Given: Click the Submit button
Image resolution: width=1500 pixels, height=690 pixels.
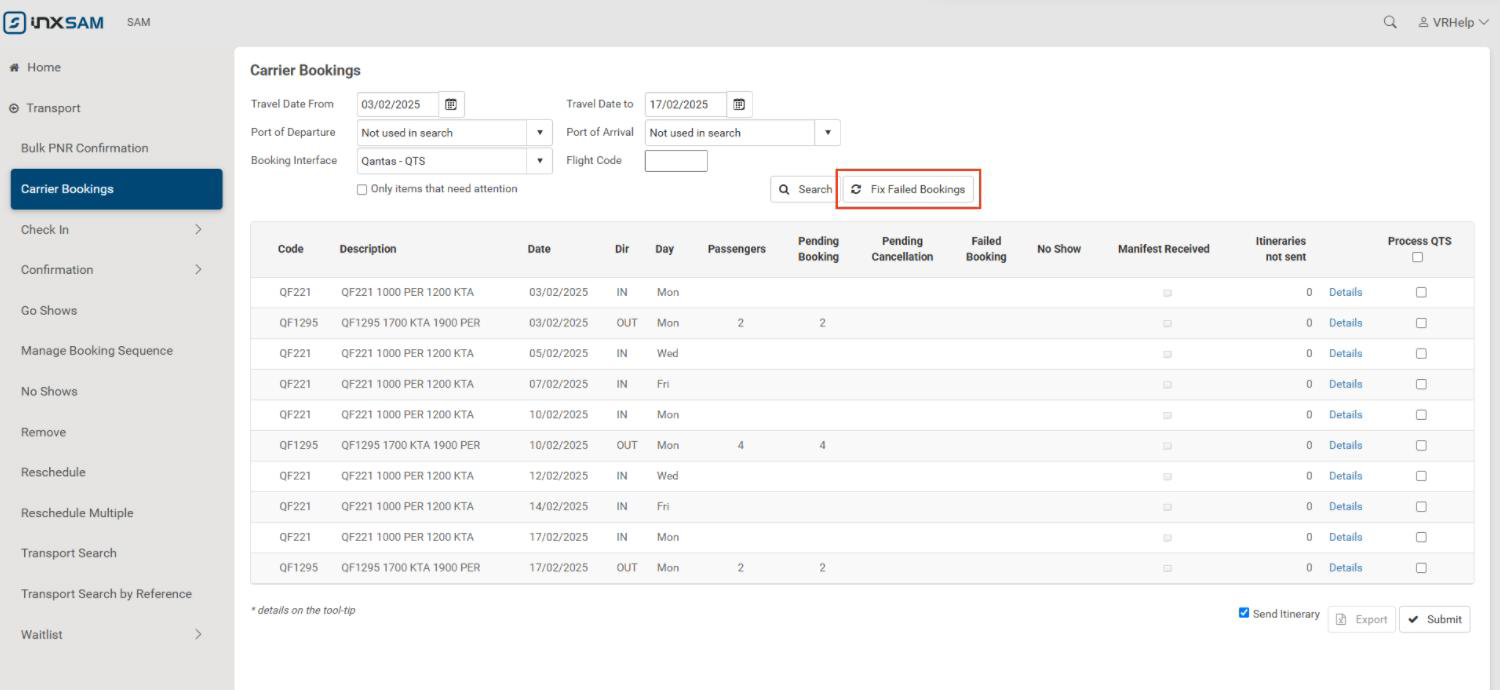Looking at the screenshot, I should pyautogui.click(x=1434, y=619).
